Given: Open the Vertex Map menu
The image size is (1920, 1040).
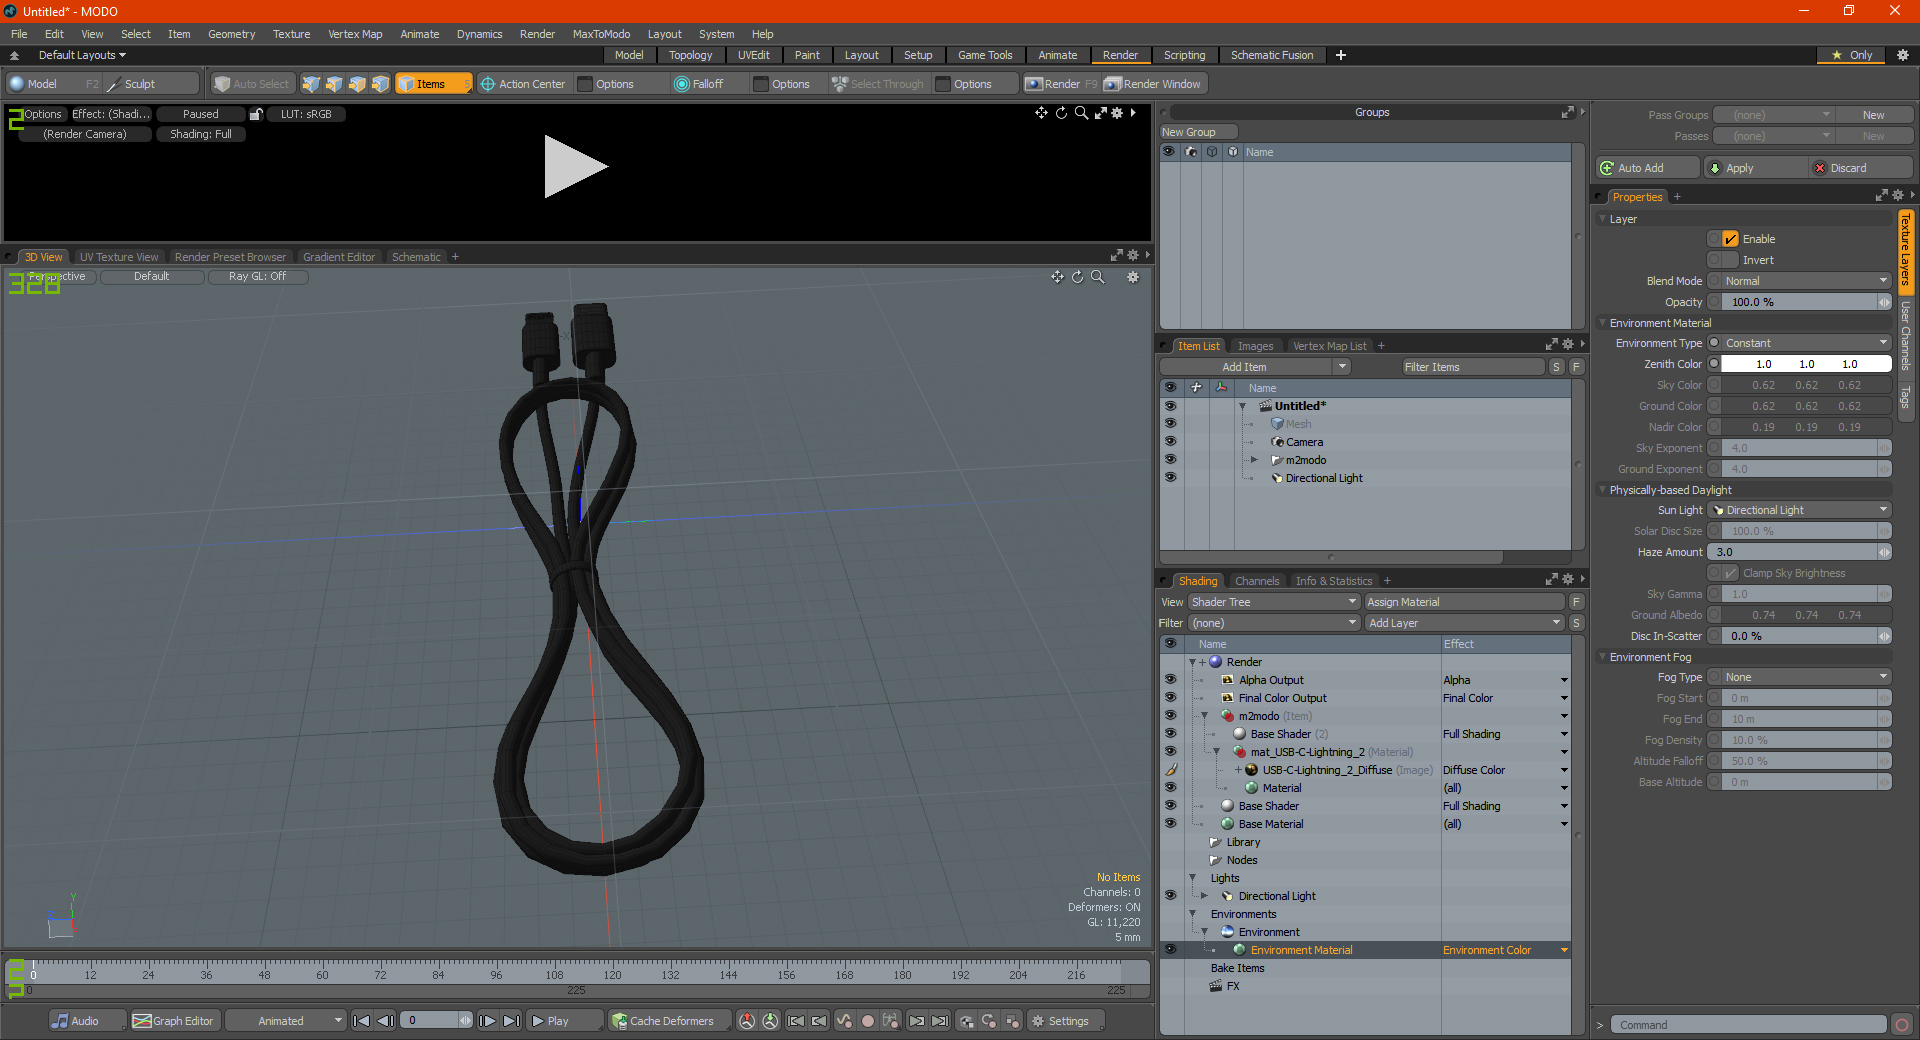Looking at the screenshot, I should pos(355,34).
